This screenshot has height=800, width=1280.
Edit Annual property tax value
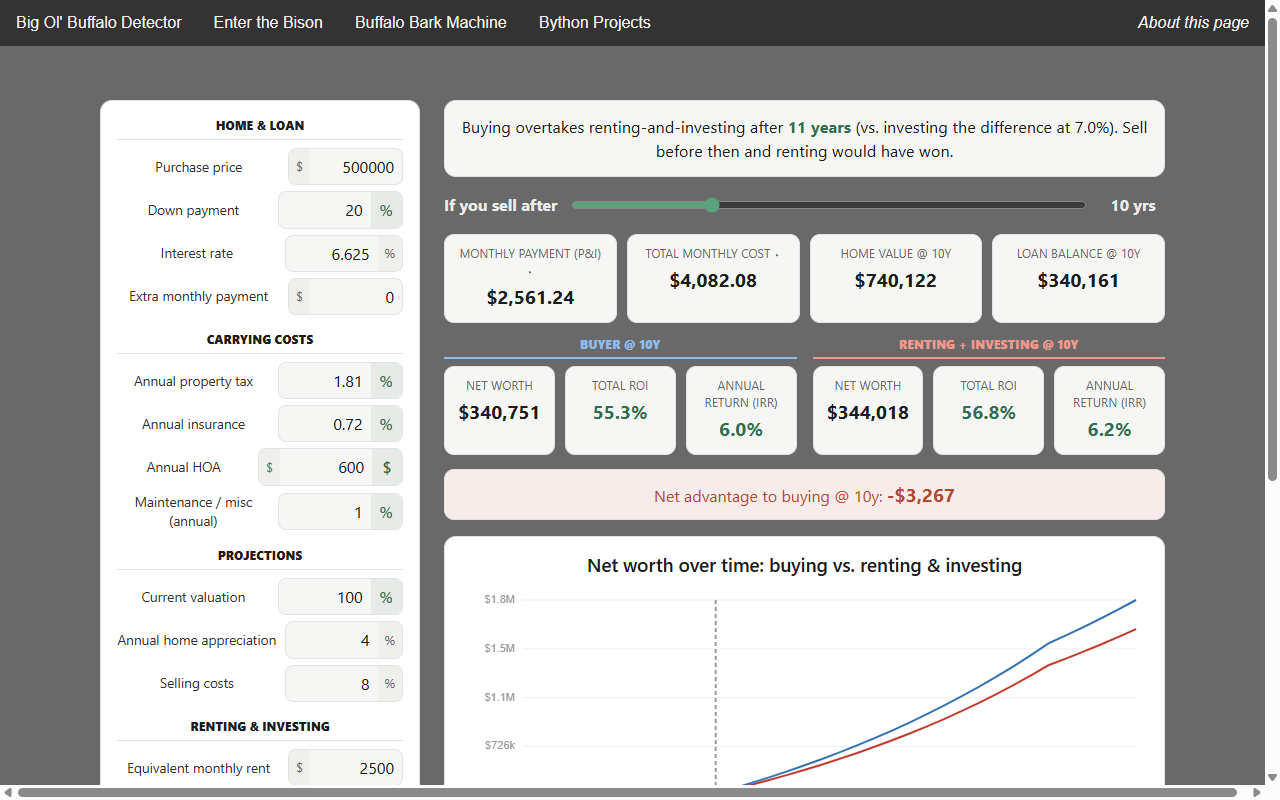click(x=325, y=381)
